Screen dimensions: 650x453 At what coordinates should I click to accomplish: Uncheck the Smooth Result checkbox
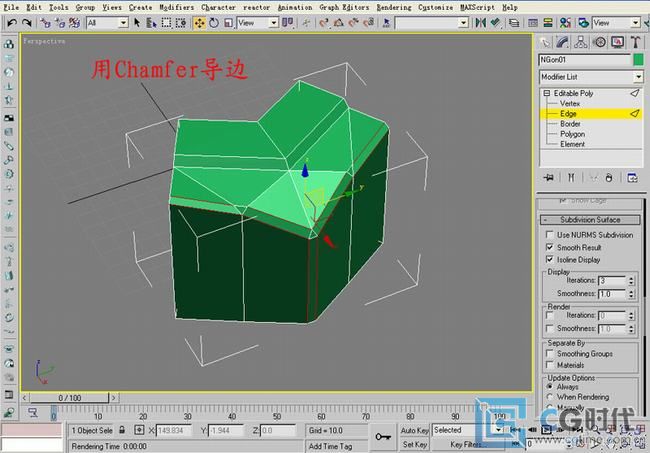pos(551,247)
